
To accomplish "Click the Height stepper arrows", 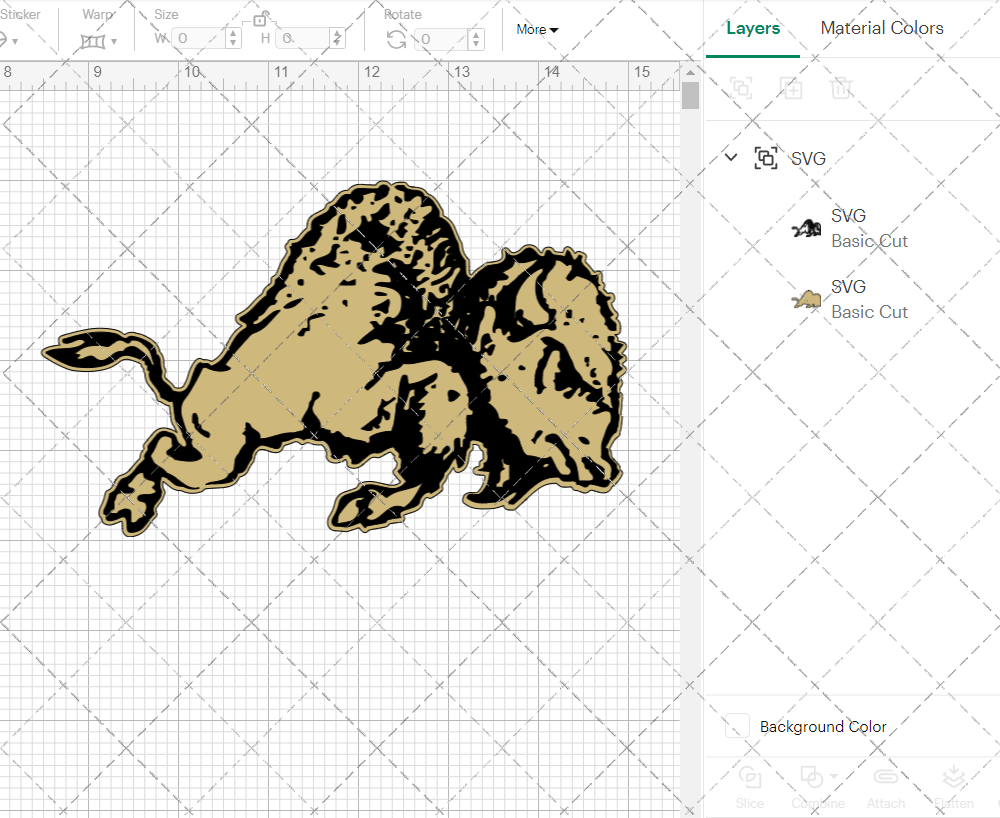I will [337, 38].
